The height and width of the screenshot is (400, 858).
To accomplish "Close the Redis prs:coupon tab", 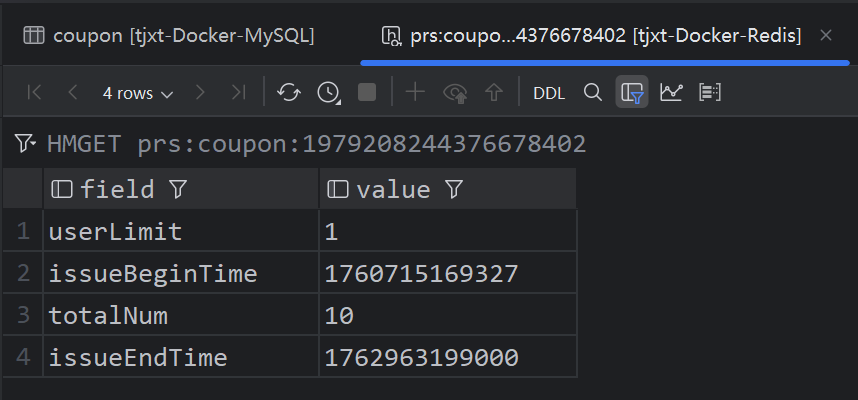I will [826, 36].
